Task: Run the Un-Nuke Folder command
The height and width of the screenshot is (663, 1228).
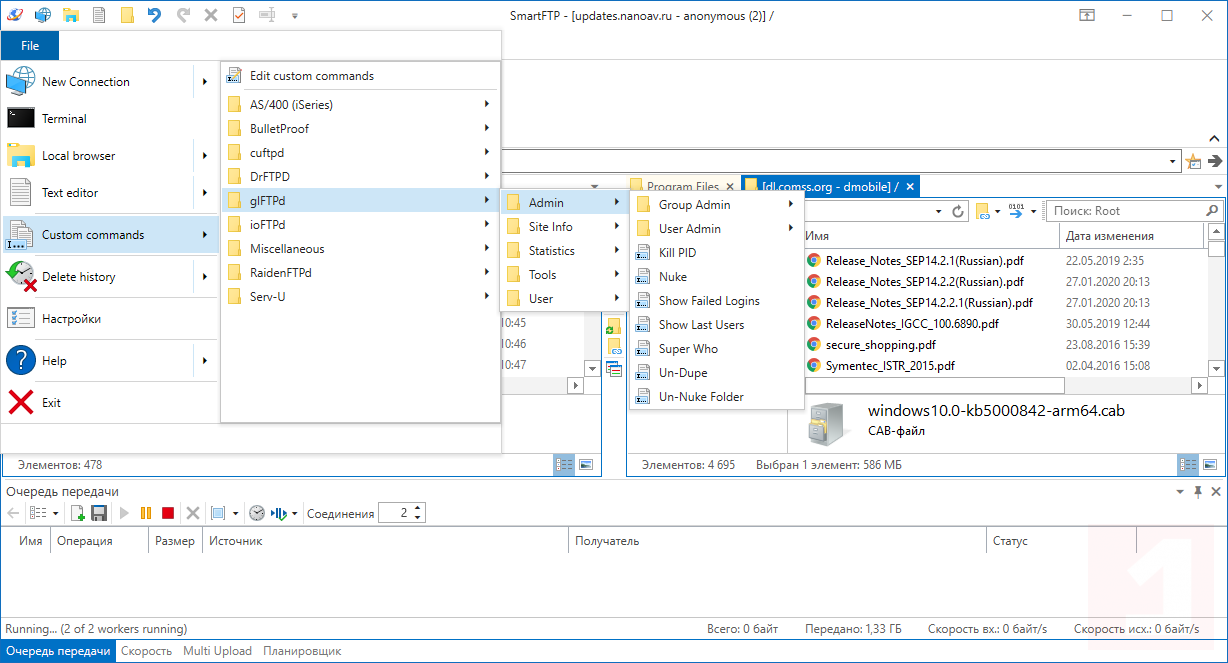Action: 716,397
